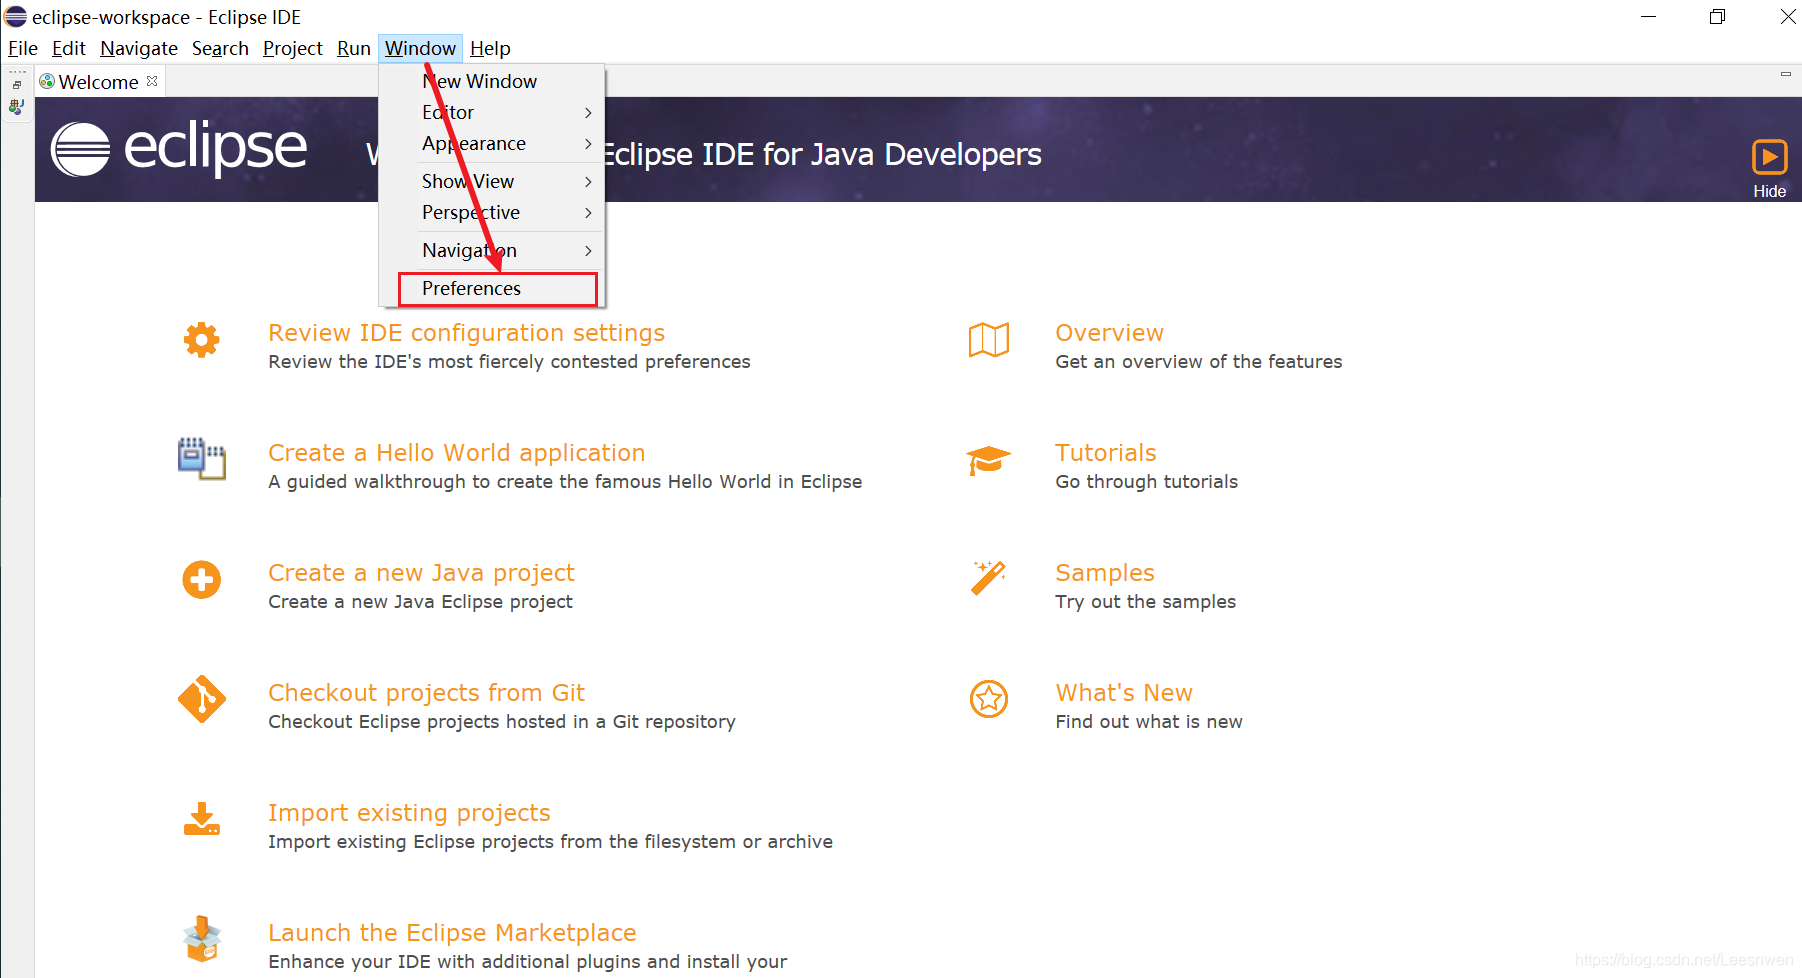Open Review IDE configuration settings link
1802x978 pixels.
click(x=466, y=333)
